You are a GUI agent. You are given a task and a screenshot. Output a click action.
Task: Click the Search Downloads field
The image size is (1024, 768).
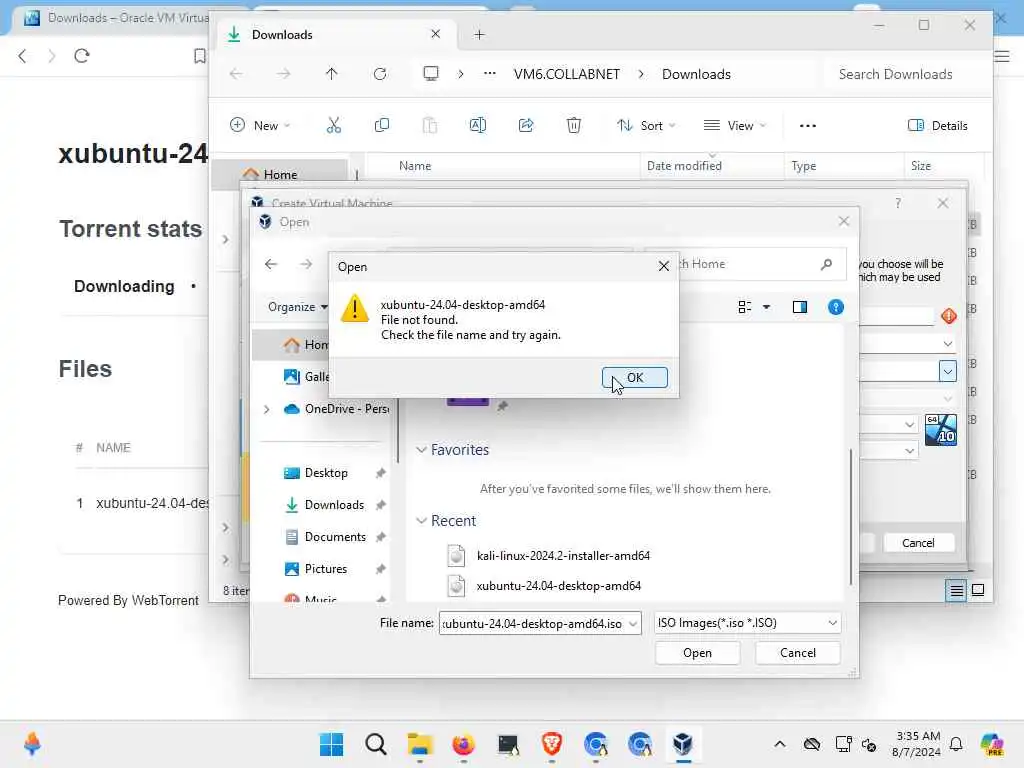[x=904, y=74]
